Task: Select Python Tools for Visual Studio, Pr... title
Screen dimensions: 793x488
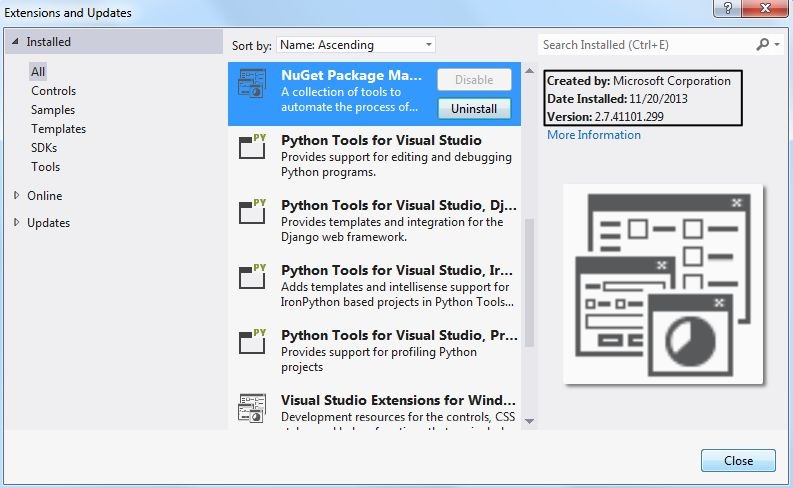Action: coord(400,335)
